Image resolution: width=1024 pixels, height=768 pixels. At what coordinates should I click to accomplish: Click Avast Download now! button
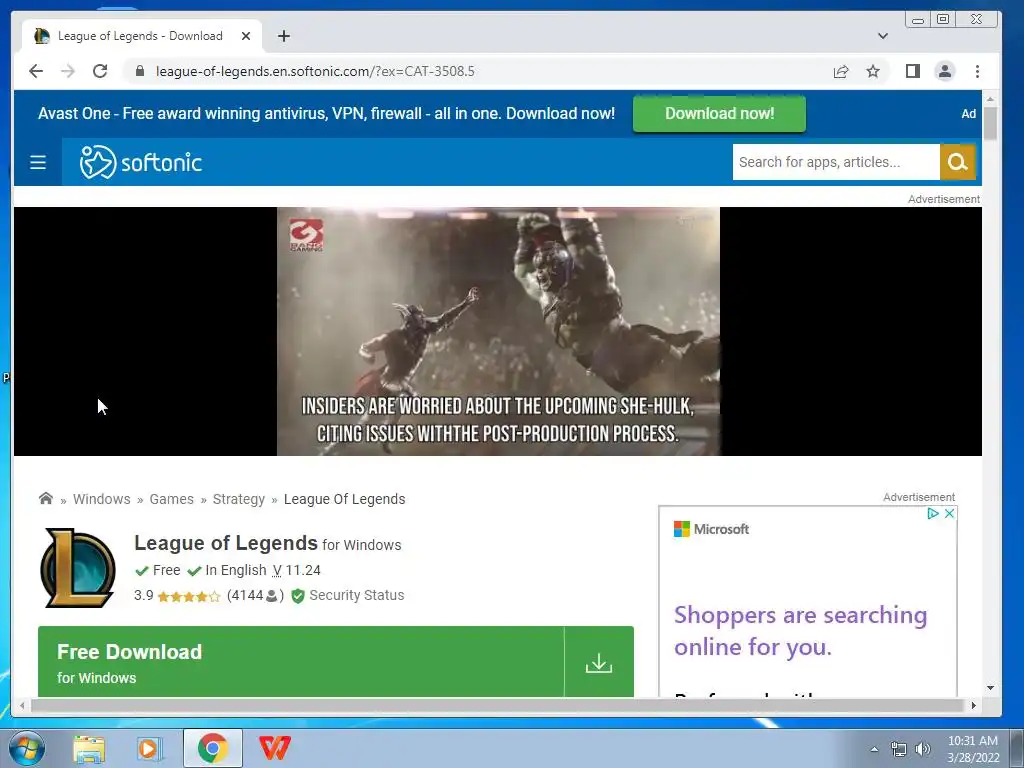pyautogui.click(x=719, y=114)
